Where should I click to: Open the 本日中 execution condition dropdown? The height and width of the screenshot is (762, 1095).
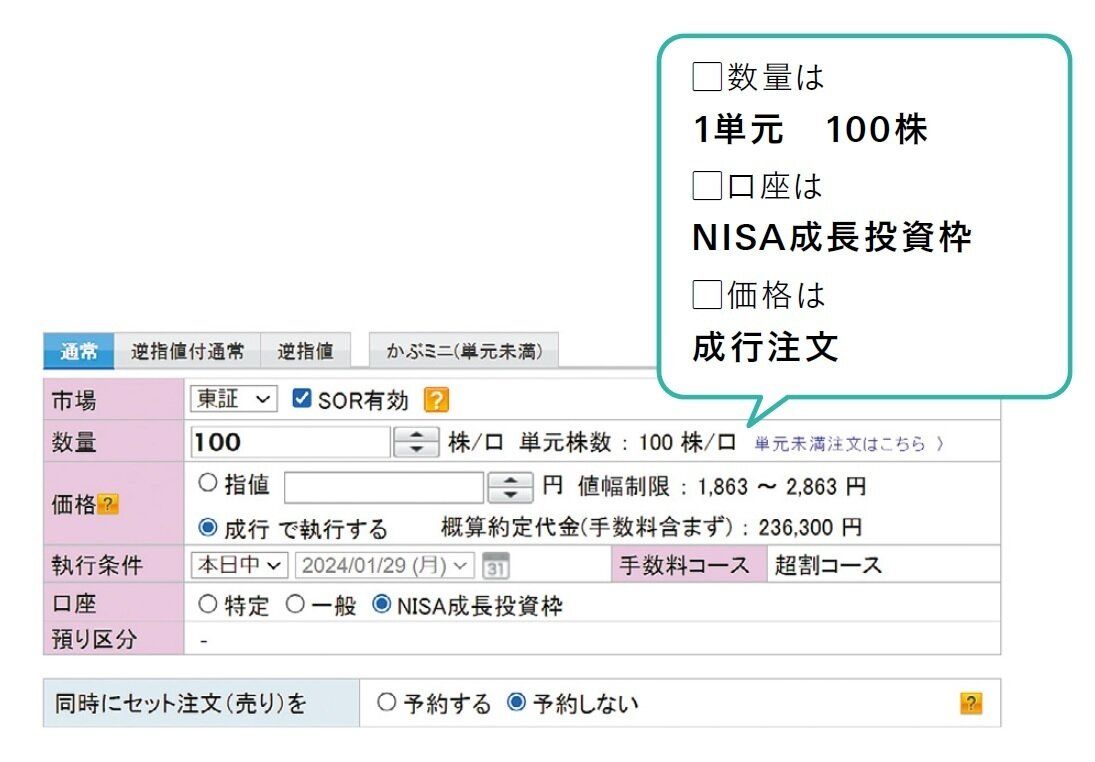[240, 565]
